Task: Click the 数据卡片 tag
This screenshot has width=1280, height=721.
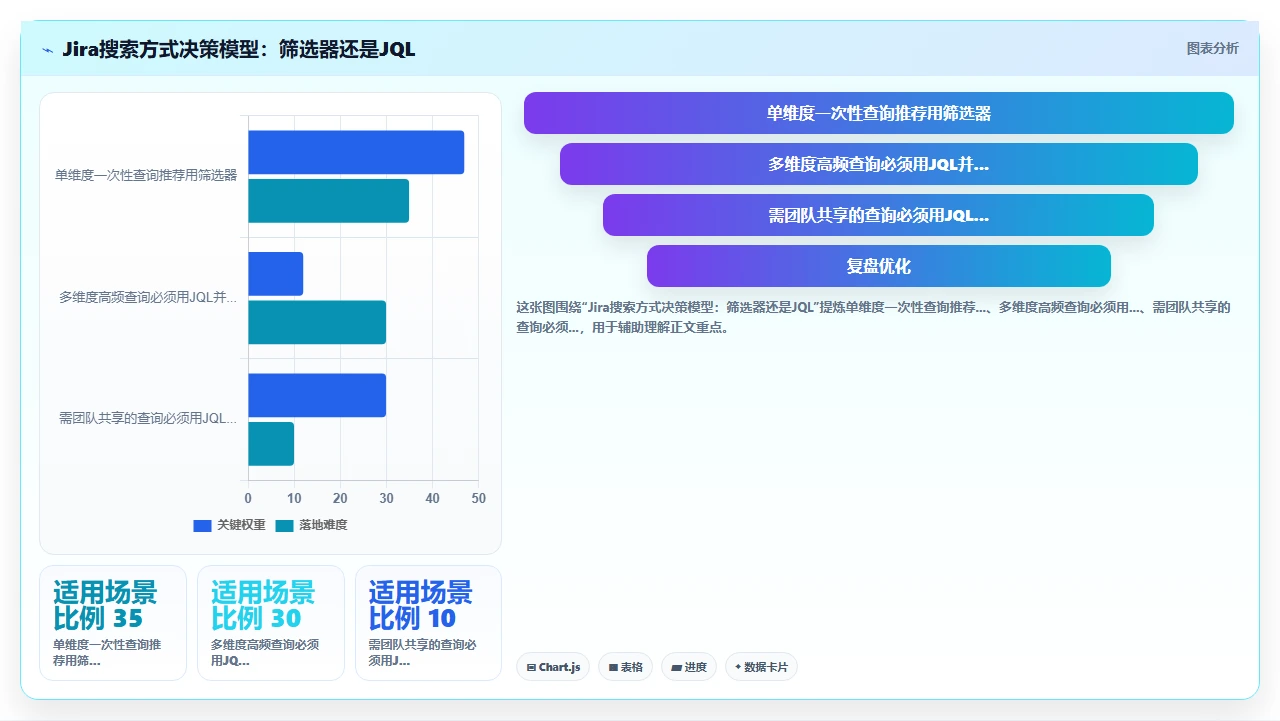Action: pos(761,667)
